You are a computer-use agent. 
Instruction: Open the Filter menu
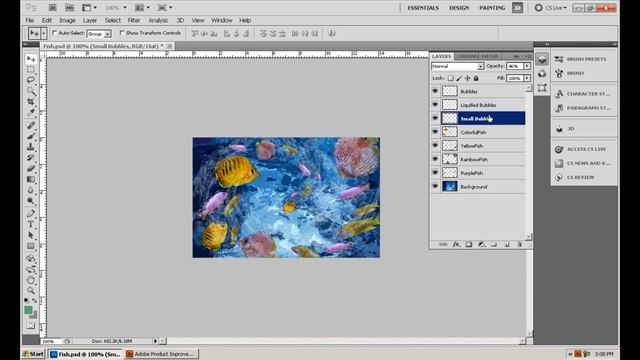coord(133,20)
